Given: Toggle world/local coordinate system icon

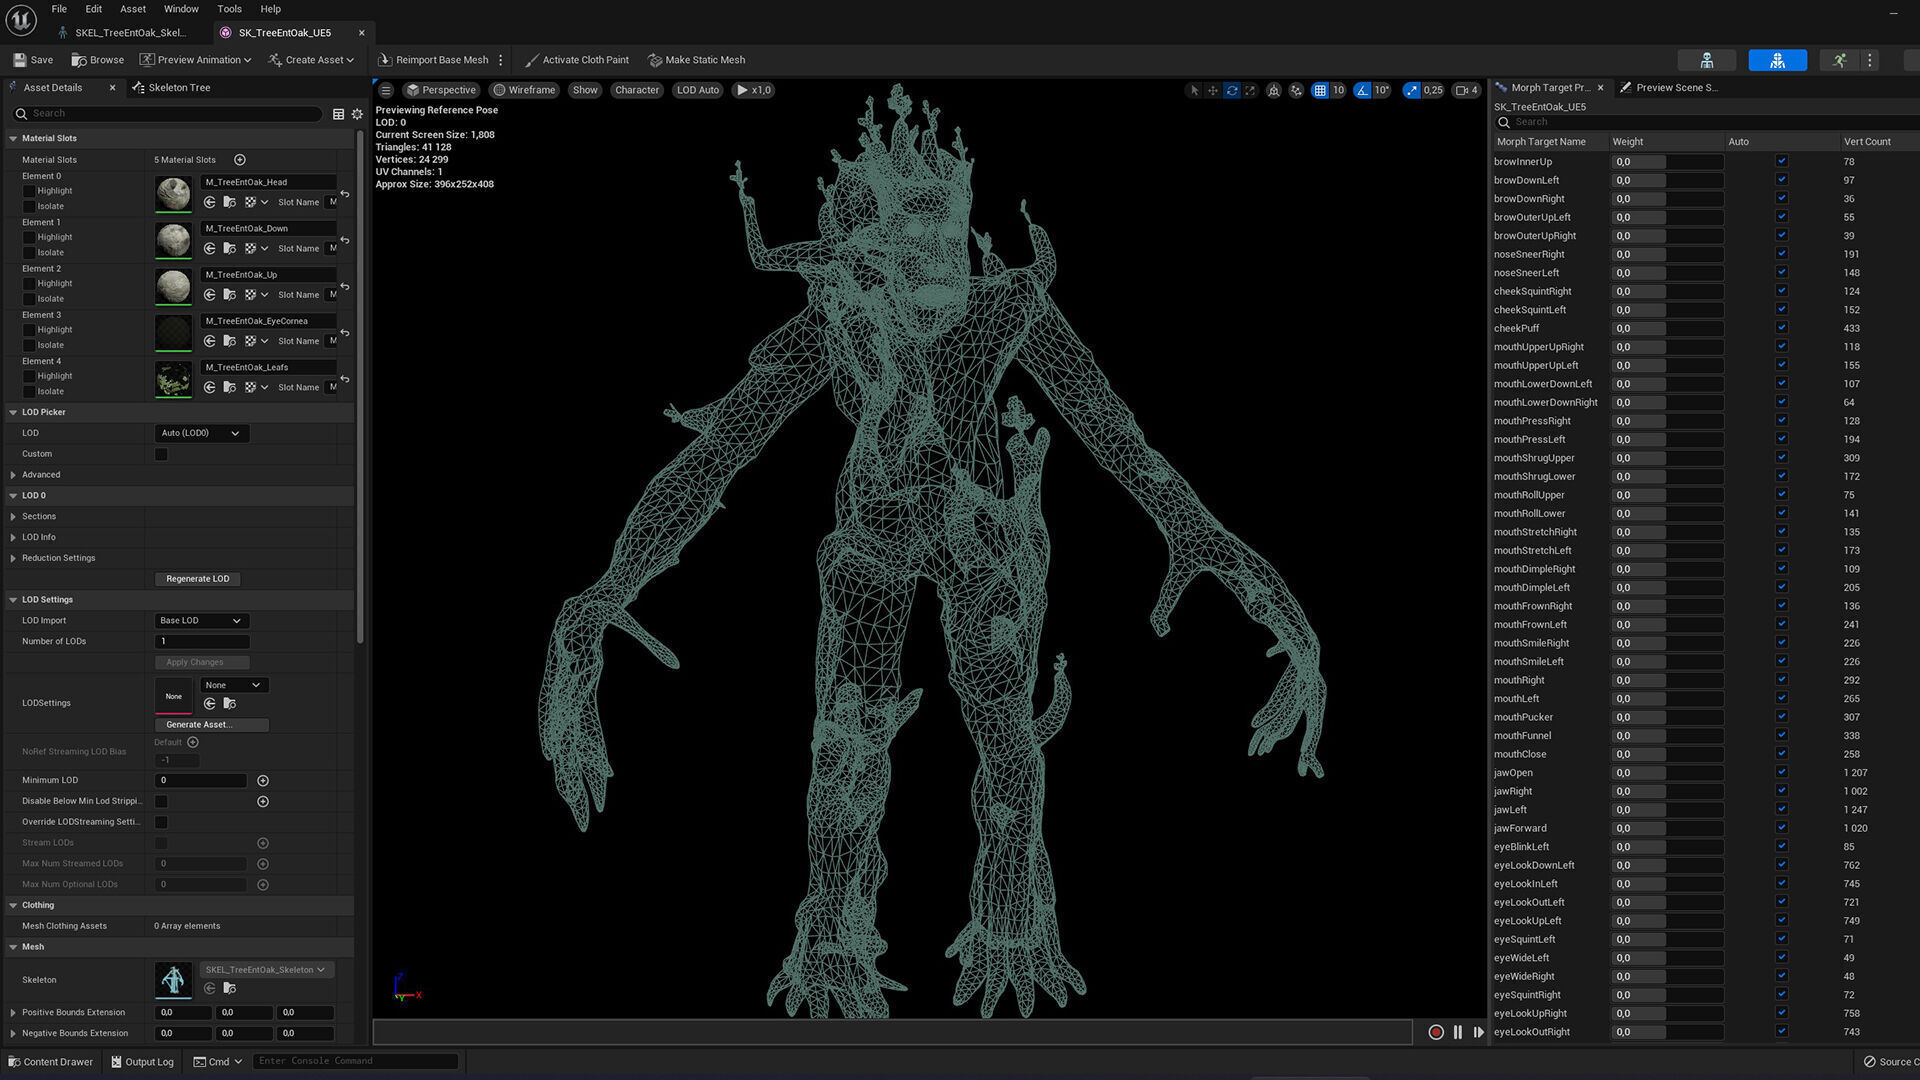Looking at the screenshot, I should pyautogui.click(x=1274, y=90).
